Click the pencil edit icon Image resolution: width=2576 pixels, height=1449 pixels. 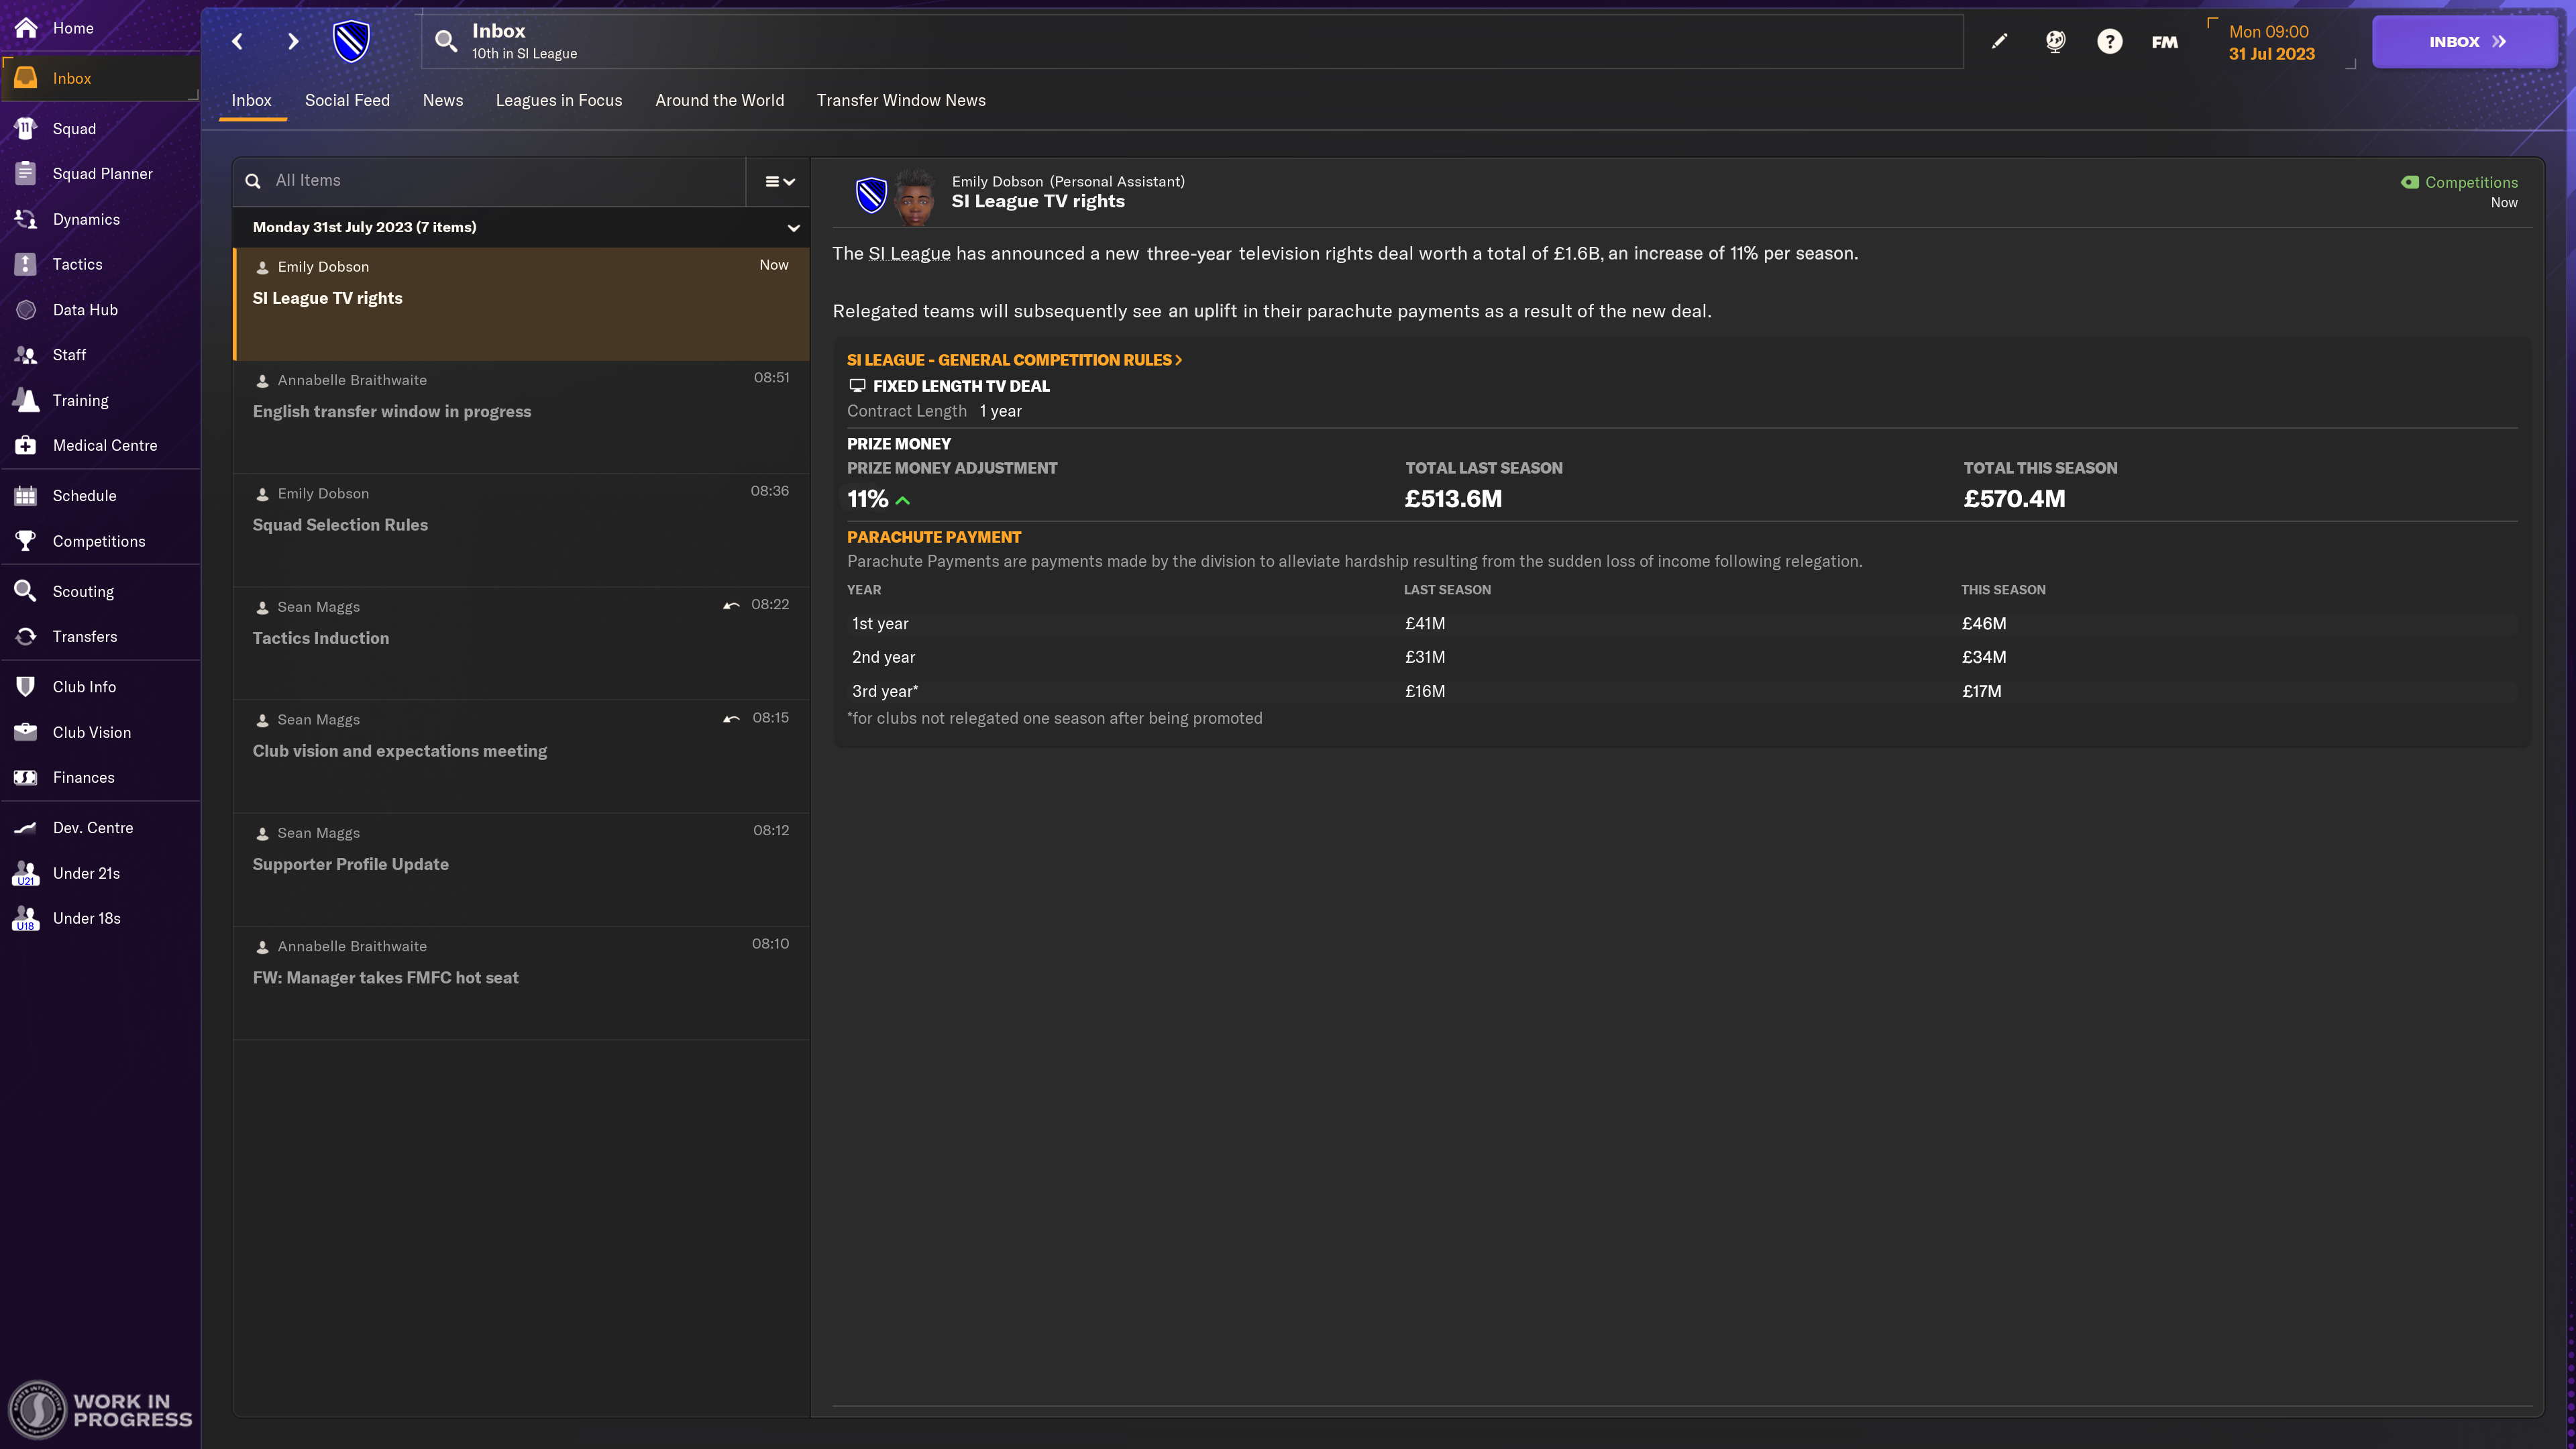click(x=1999, y=41)
